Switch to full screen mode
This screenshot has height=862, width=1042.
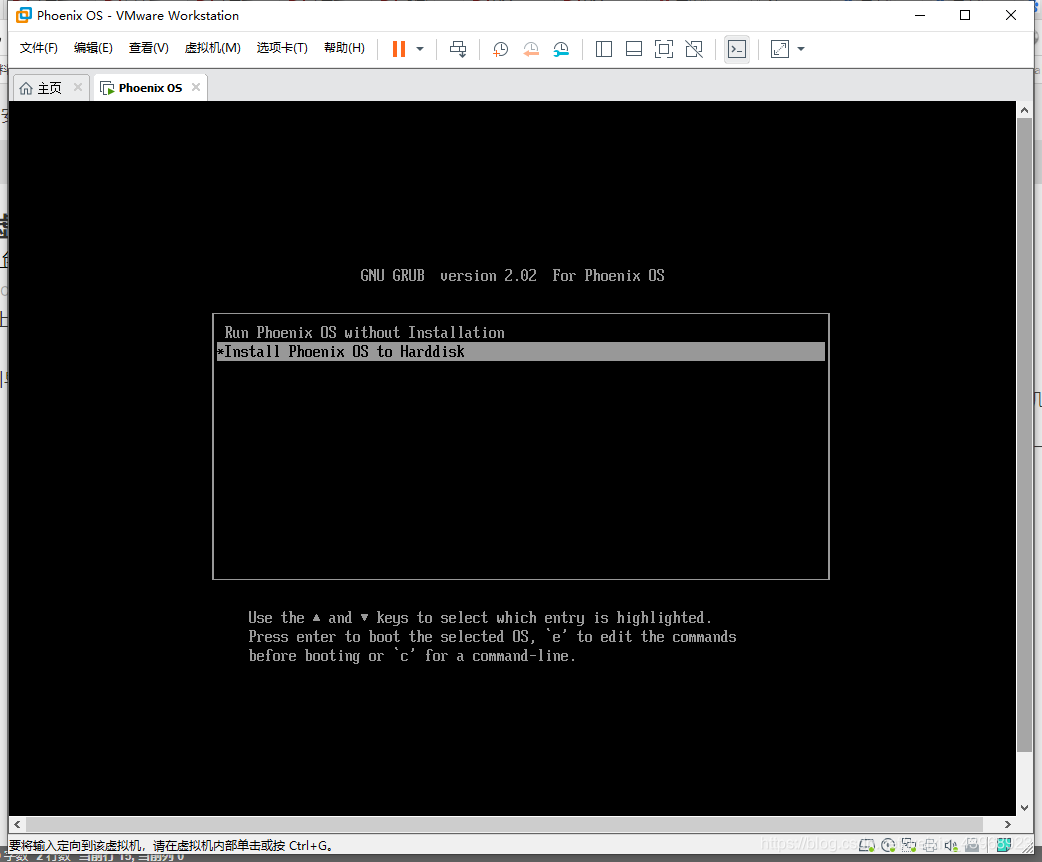tap(664, 49)
